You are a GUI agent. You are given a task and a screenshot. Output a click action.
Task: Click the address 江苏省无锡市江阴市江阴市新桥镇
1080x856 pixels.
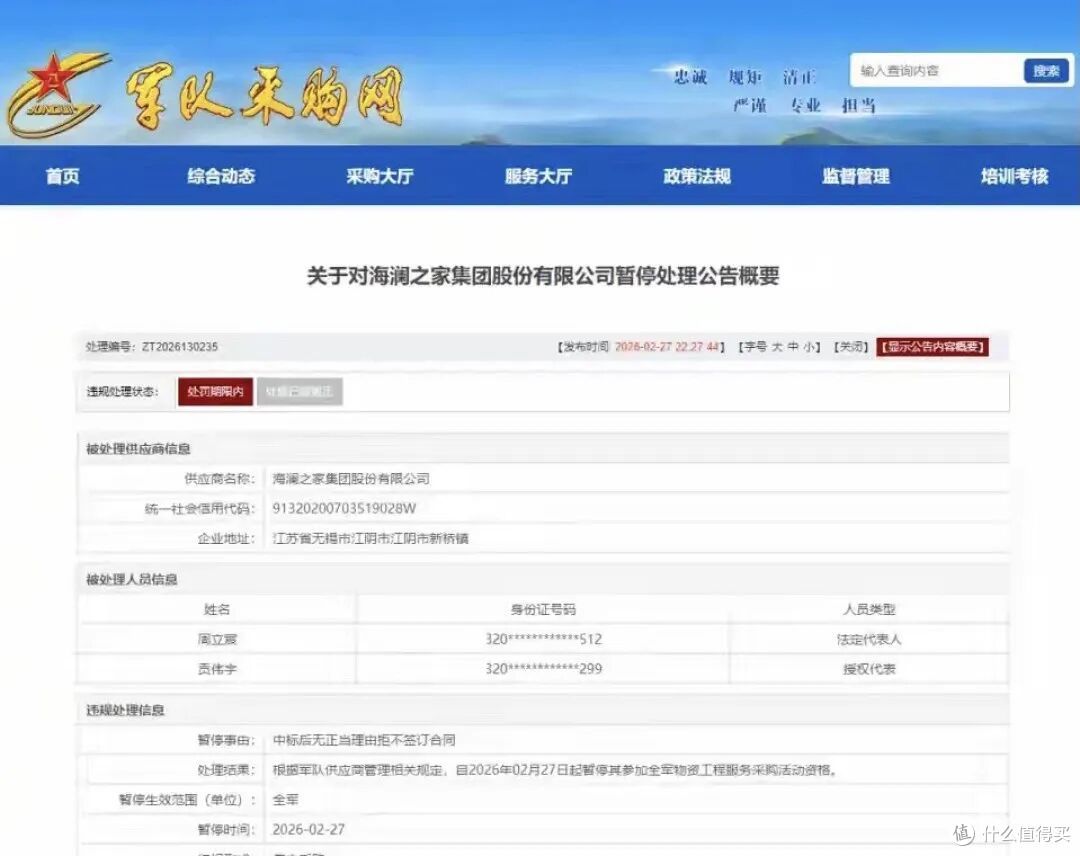point(371,538)
